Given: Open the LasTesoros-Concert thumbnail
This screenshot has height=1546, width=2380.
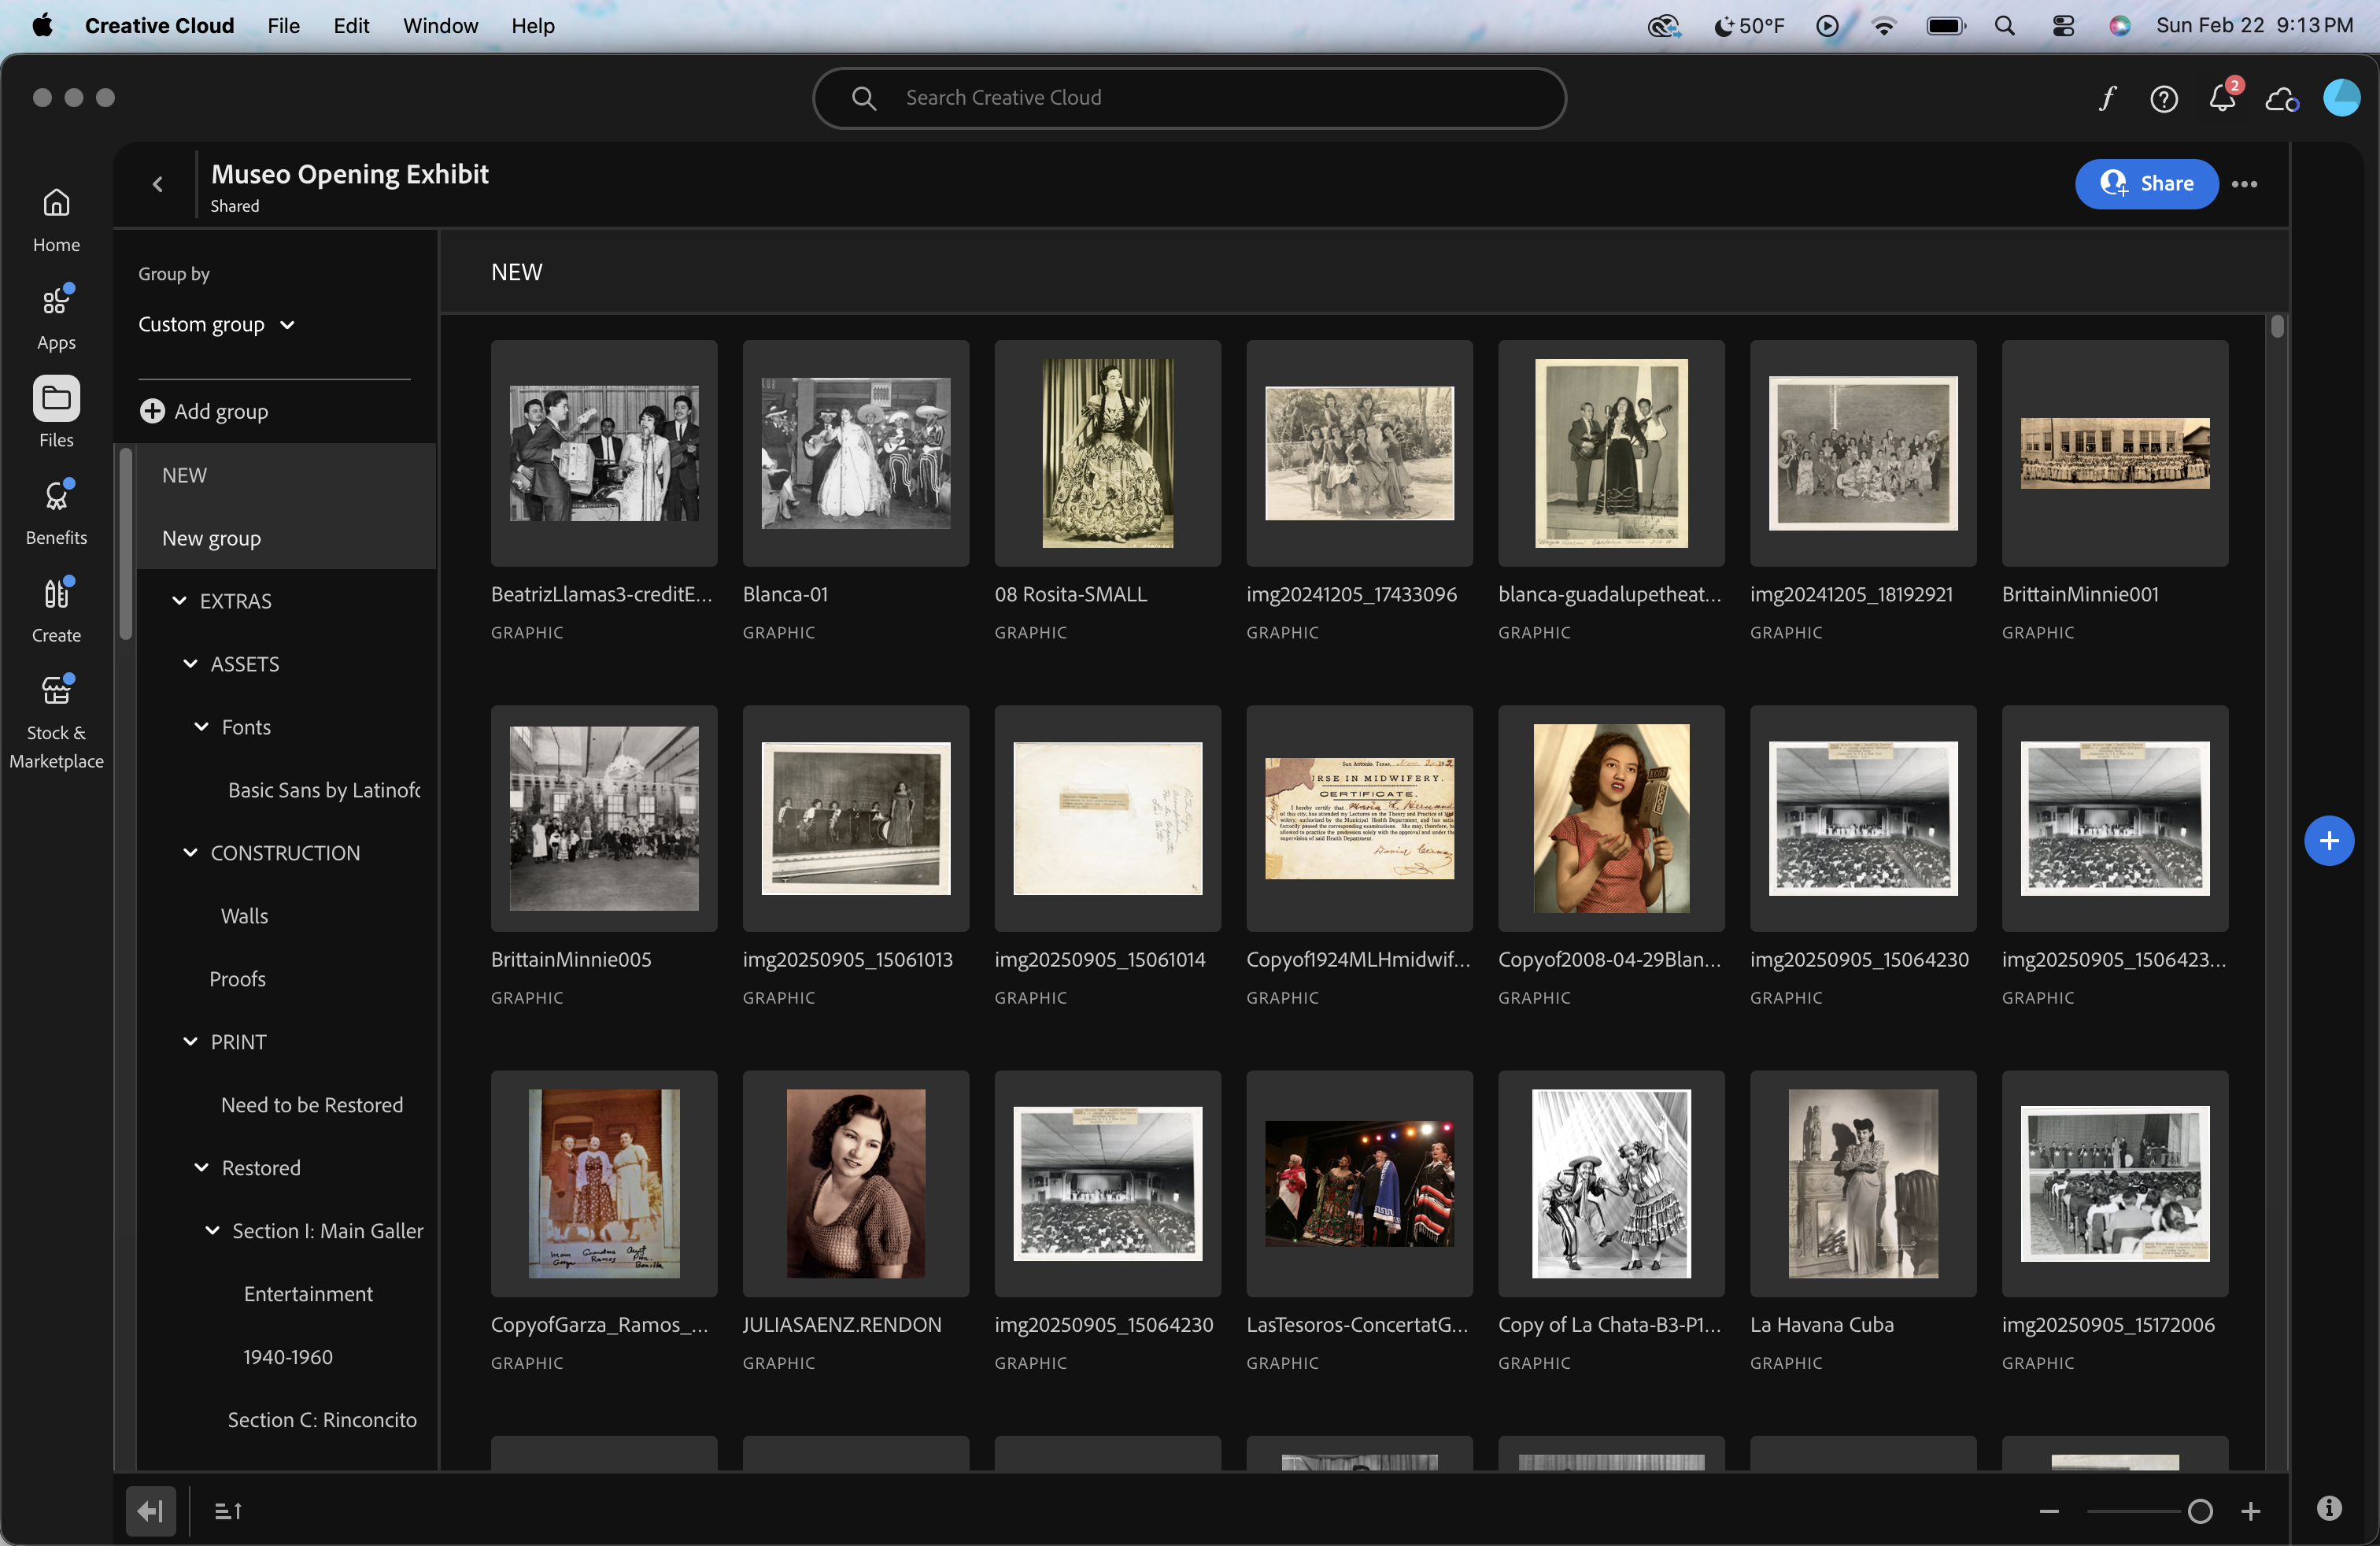Looking at the screenshot, I should pyautogui.click(x=1359, y=1183).
